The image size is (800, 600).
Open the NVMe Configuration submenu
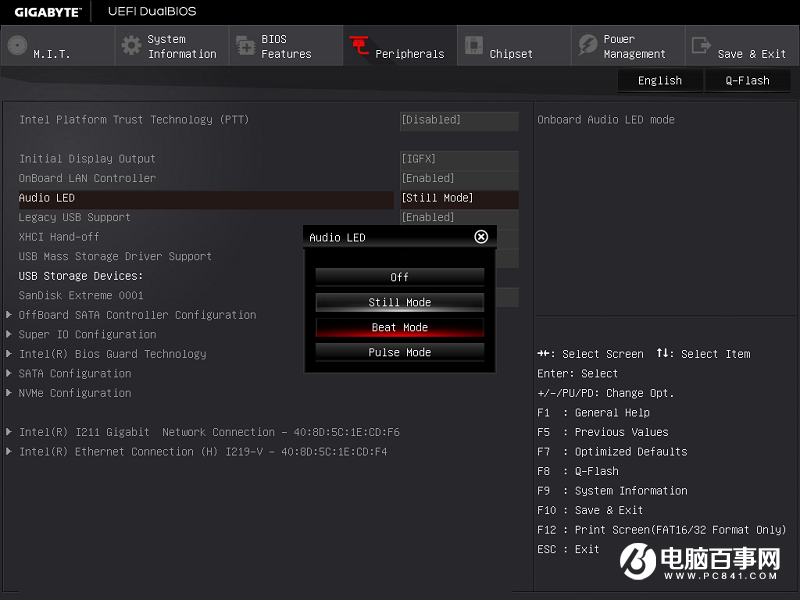point(75,393)
